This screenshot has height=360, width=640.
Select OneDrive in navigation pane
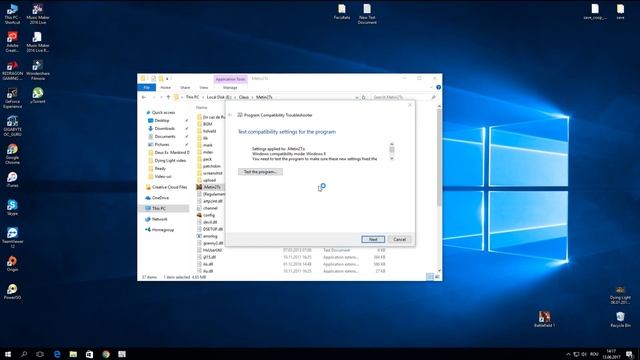[160, 198]
